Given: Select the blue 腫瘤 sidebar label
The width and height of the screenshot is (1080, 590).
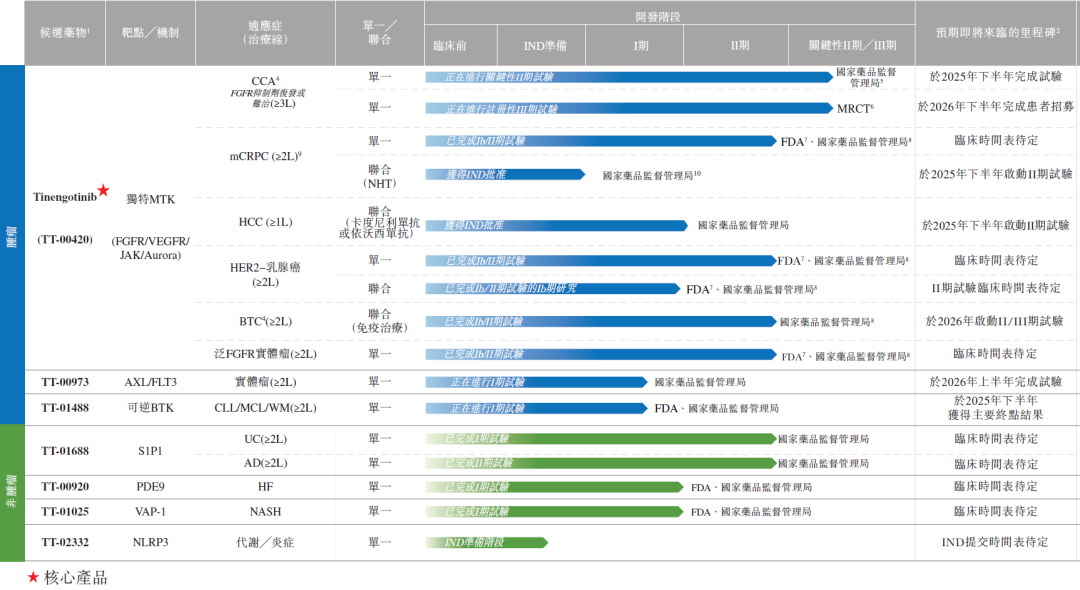Looking at the screenshot, I should (x=11, y=244).
